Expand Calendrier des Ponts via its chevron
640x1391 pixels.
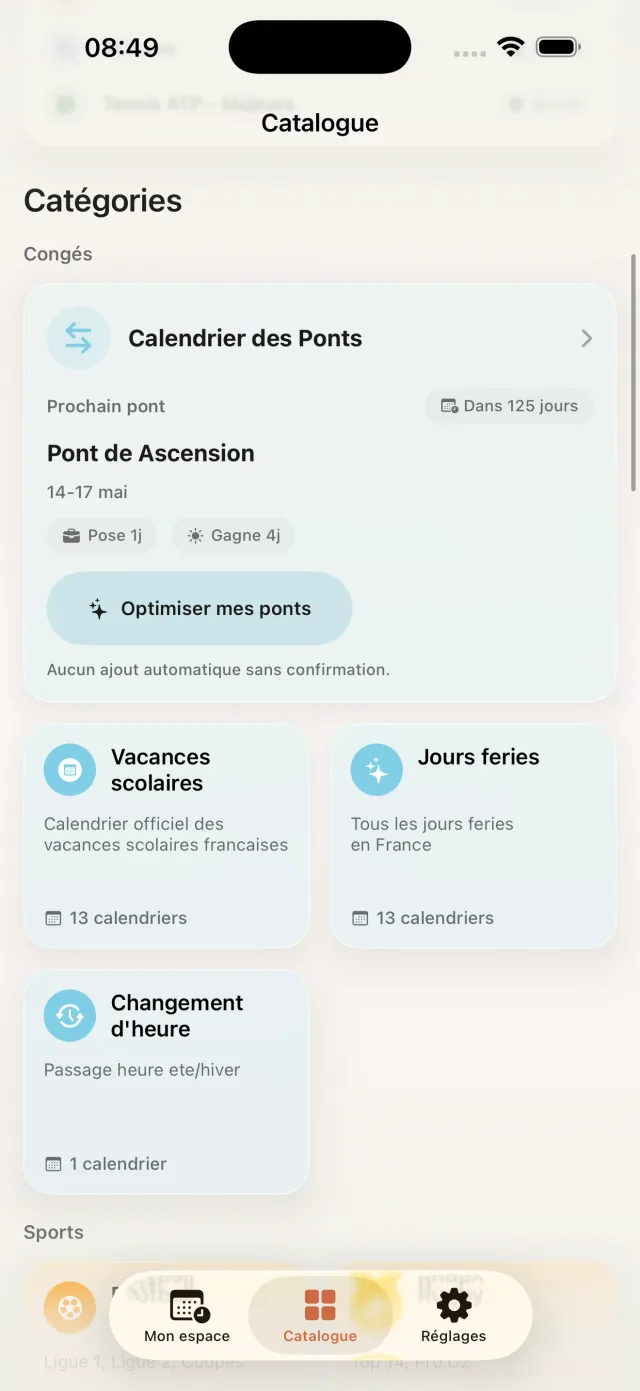tap(586, 338)
